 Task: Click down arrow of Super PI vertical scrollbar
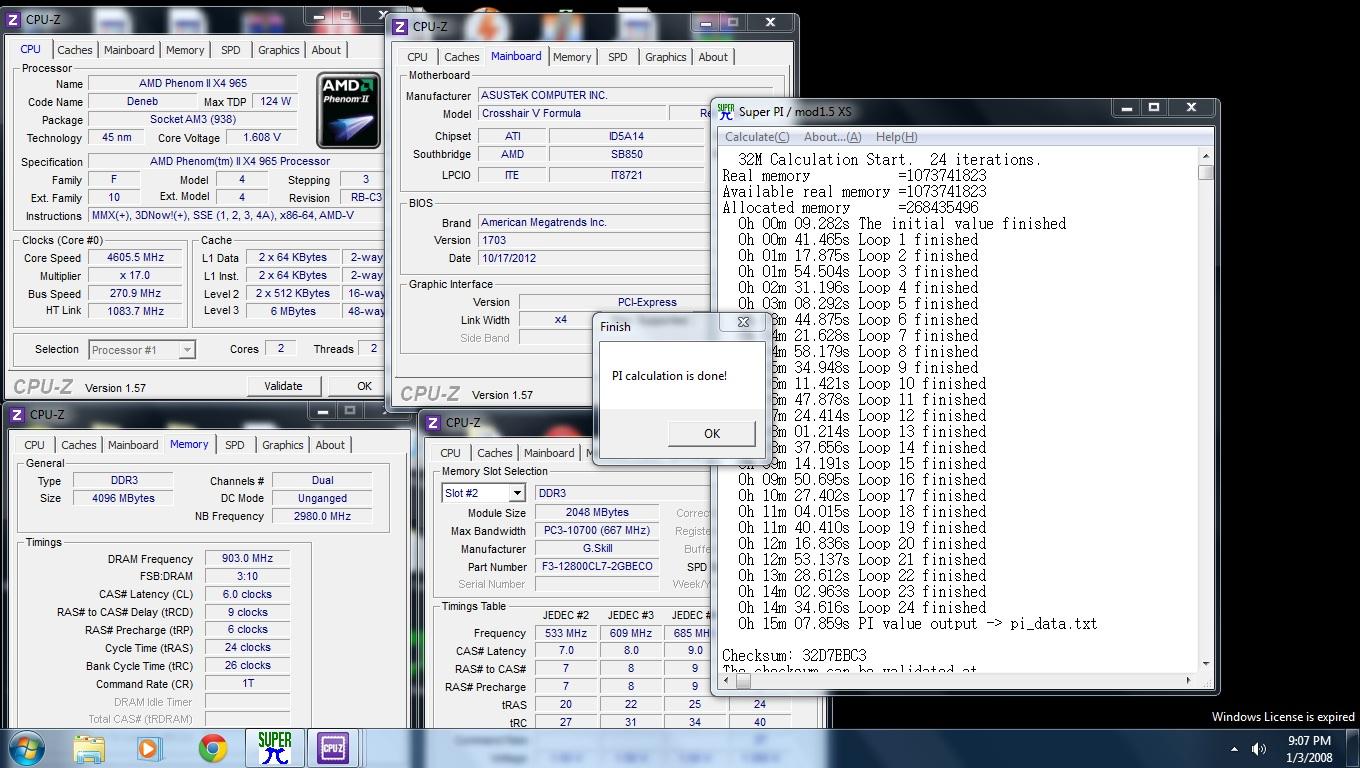pyautogui.click(x=1206, y=662)
